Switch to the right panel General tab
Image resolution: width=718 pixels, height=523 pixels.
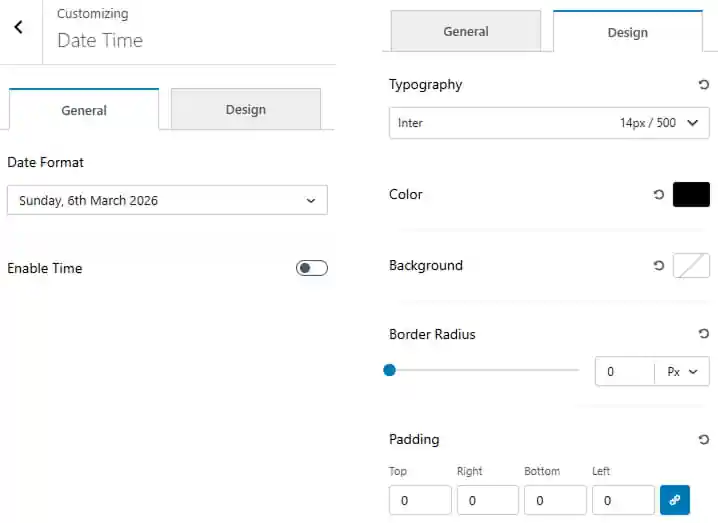pos(466,31)
